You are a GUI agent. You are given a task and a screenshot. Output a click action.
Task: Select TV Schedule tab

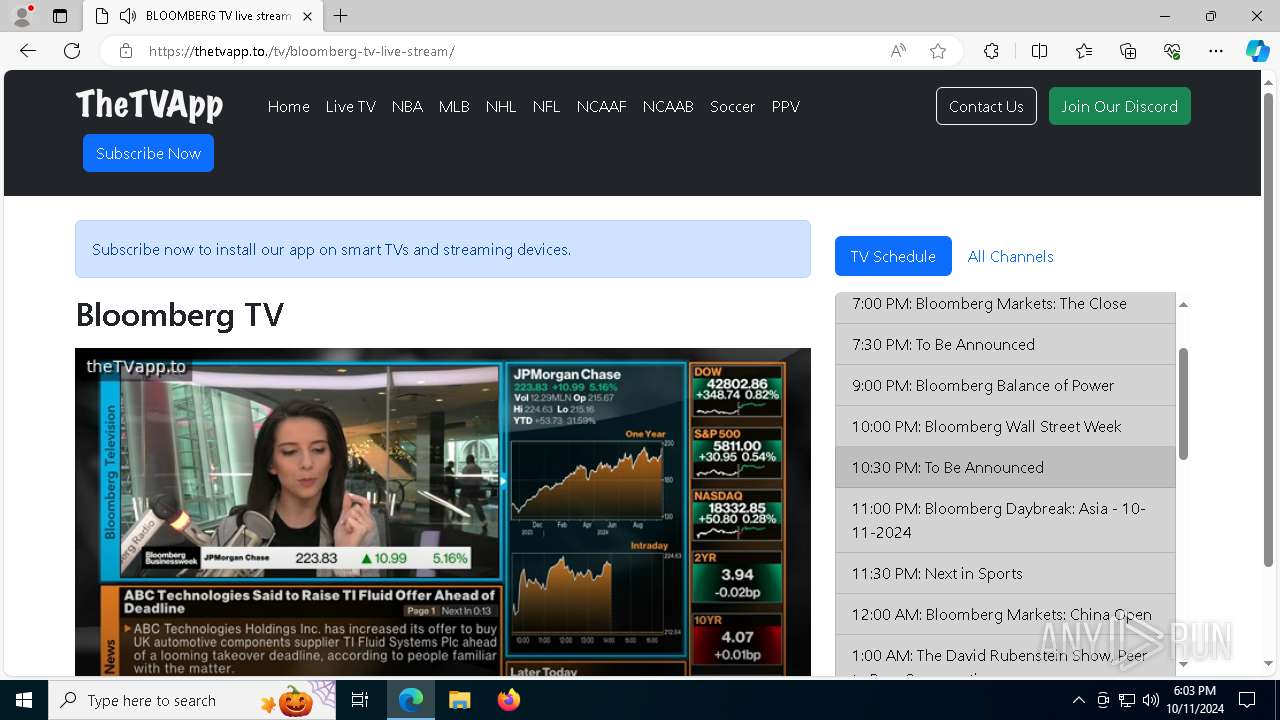pos(893,256)
